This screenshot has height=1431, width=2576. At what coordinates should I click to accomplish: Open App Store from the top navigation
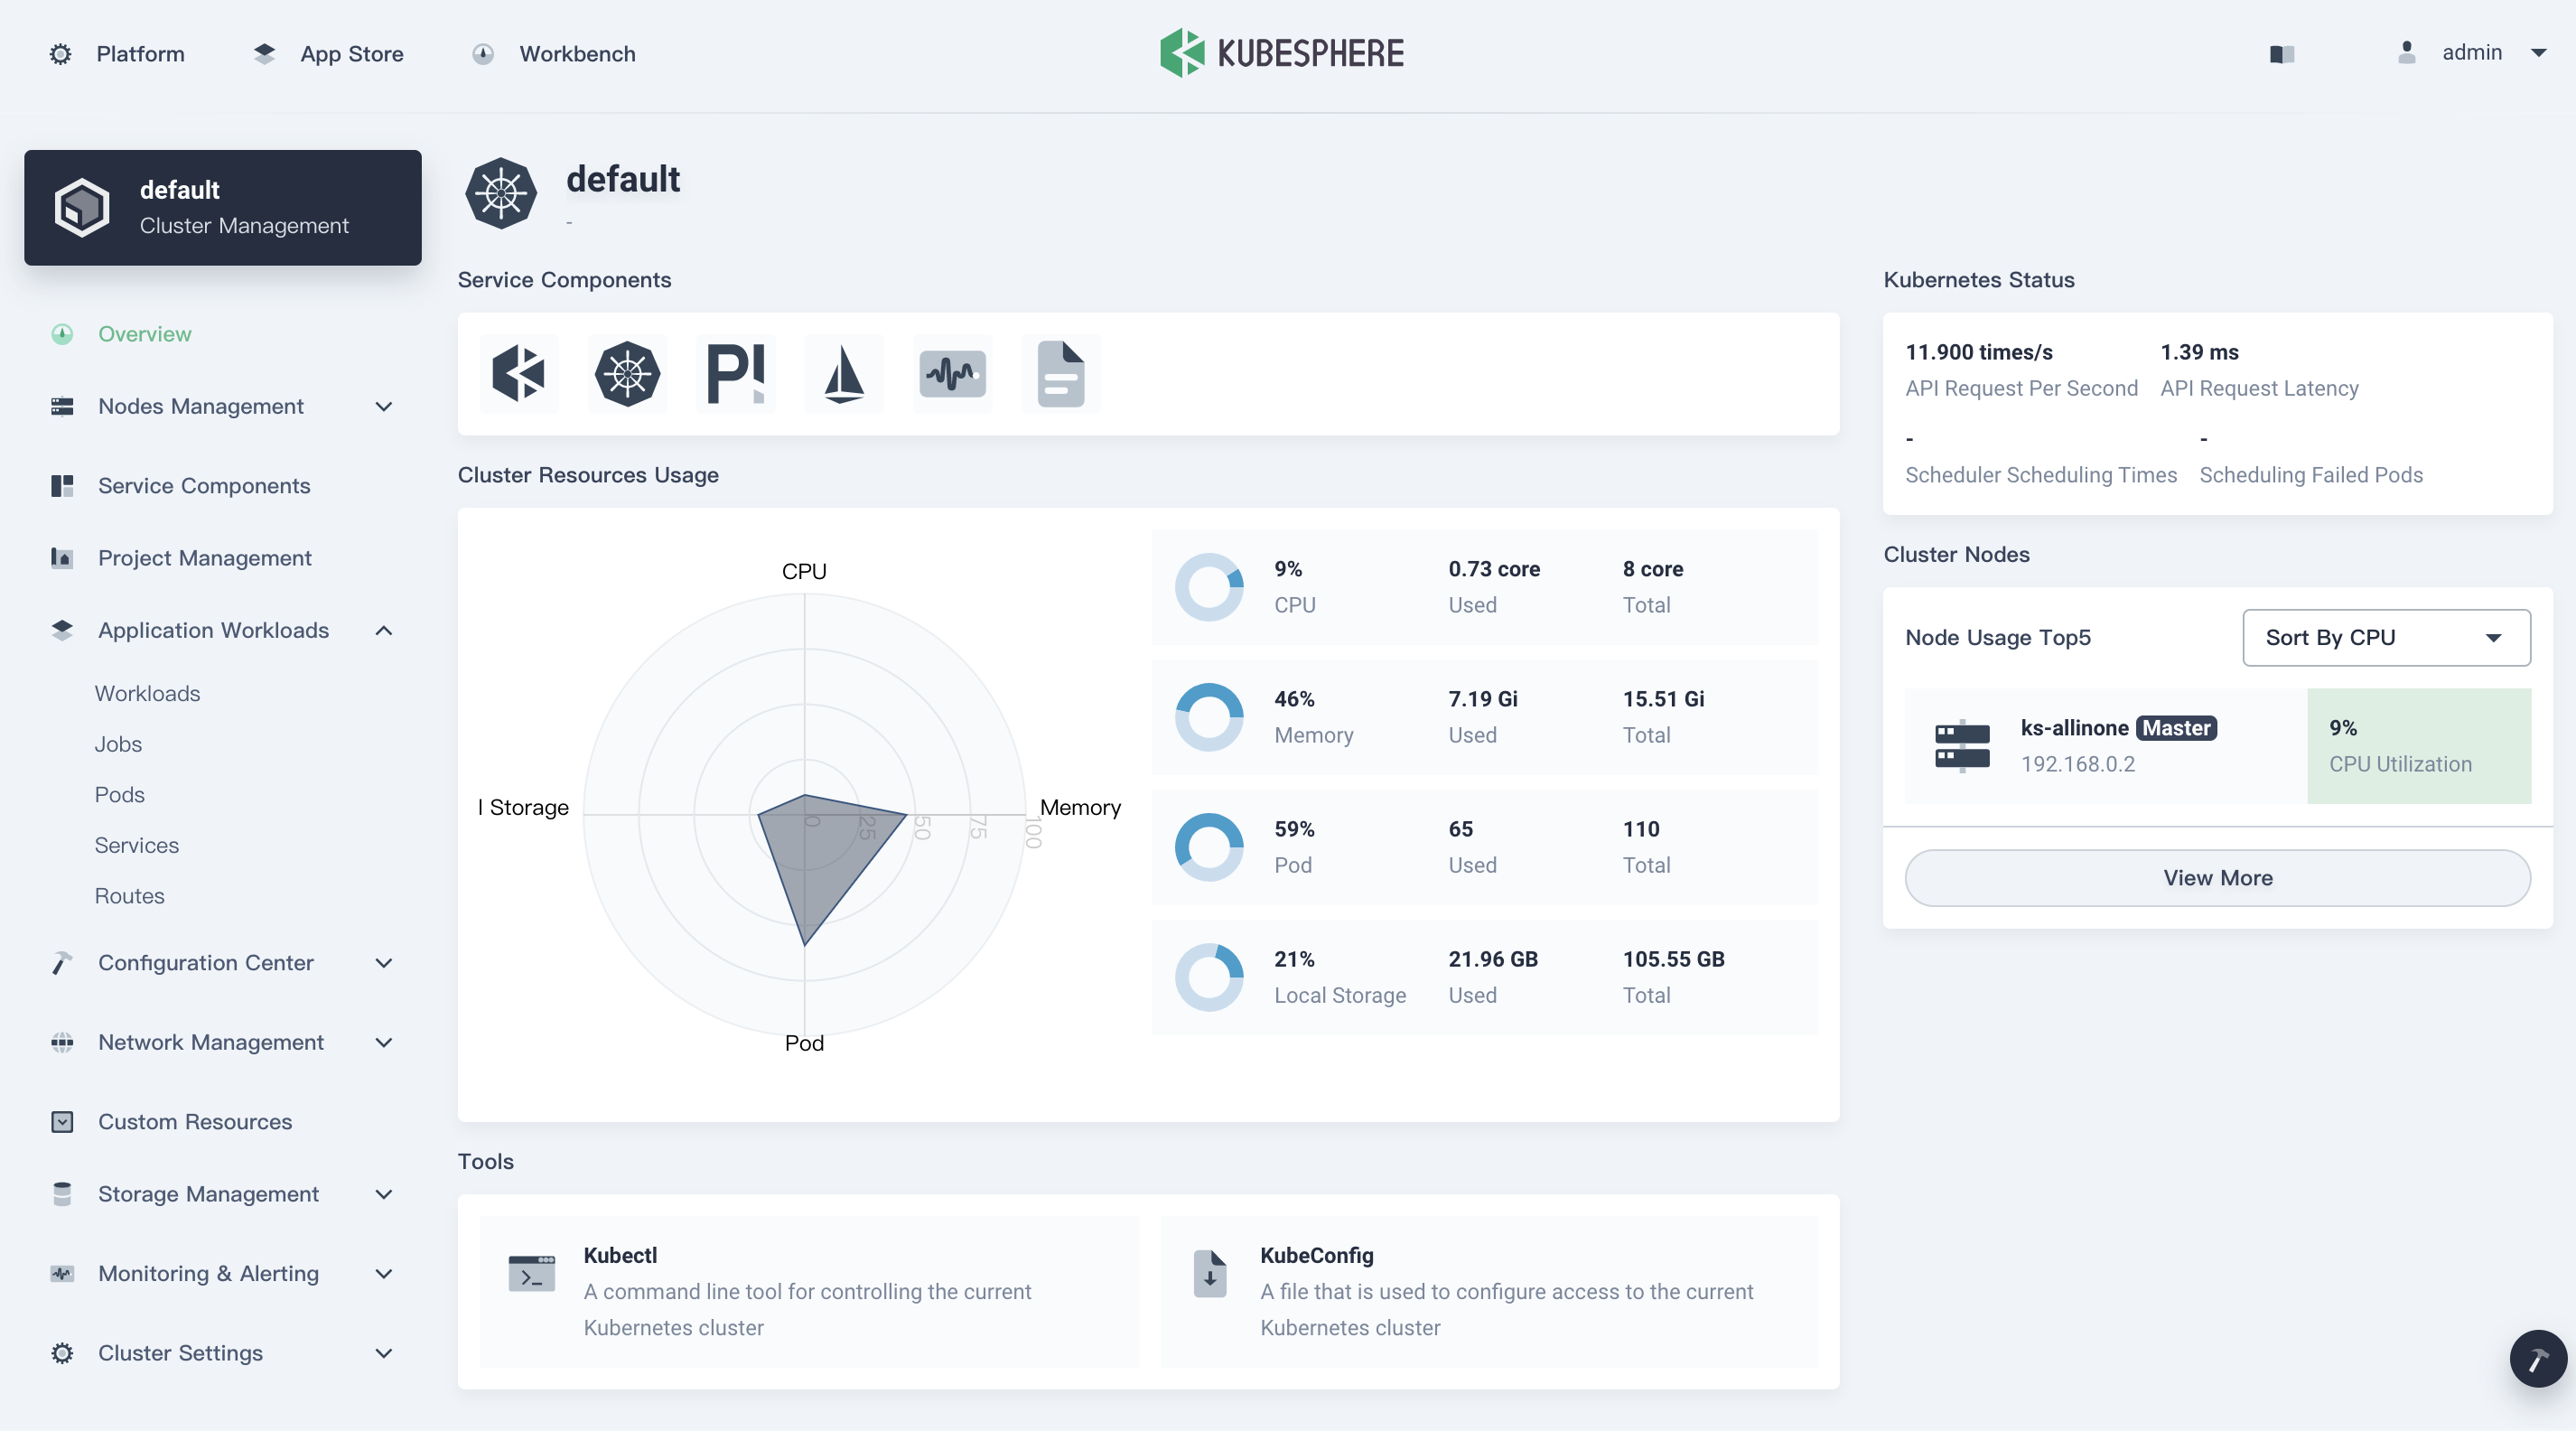pos(352,54)
